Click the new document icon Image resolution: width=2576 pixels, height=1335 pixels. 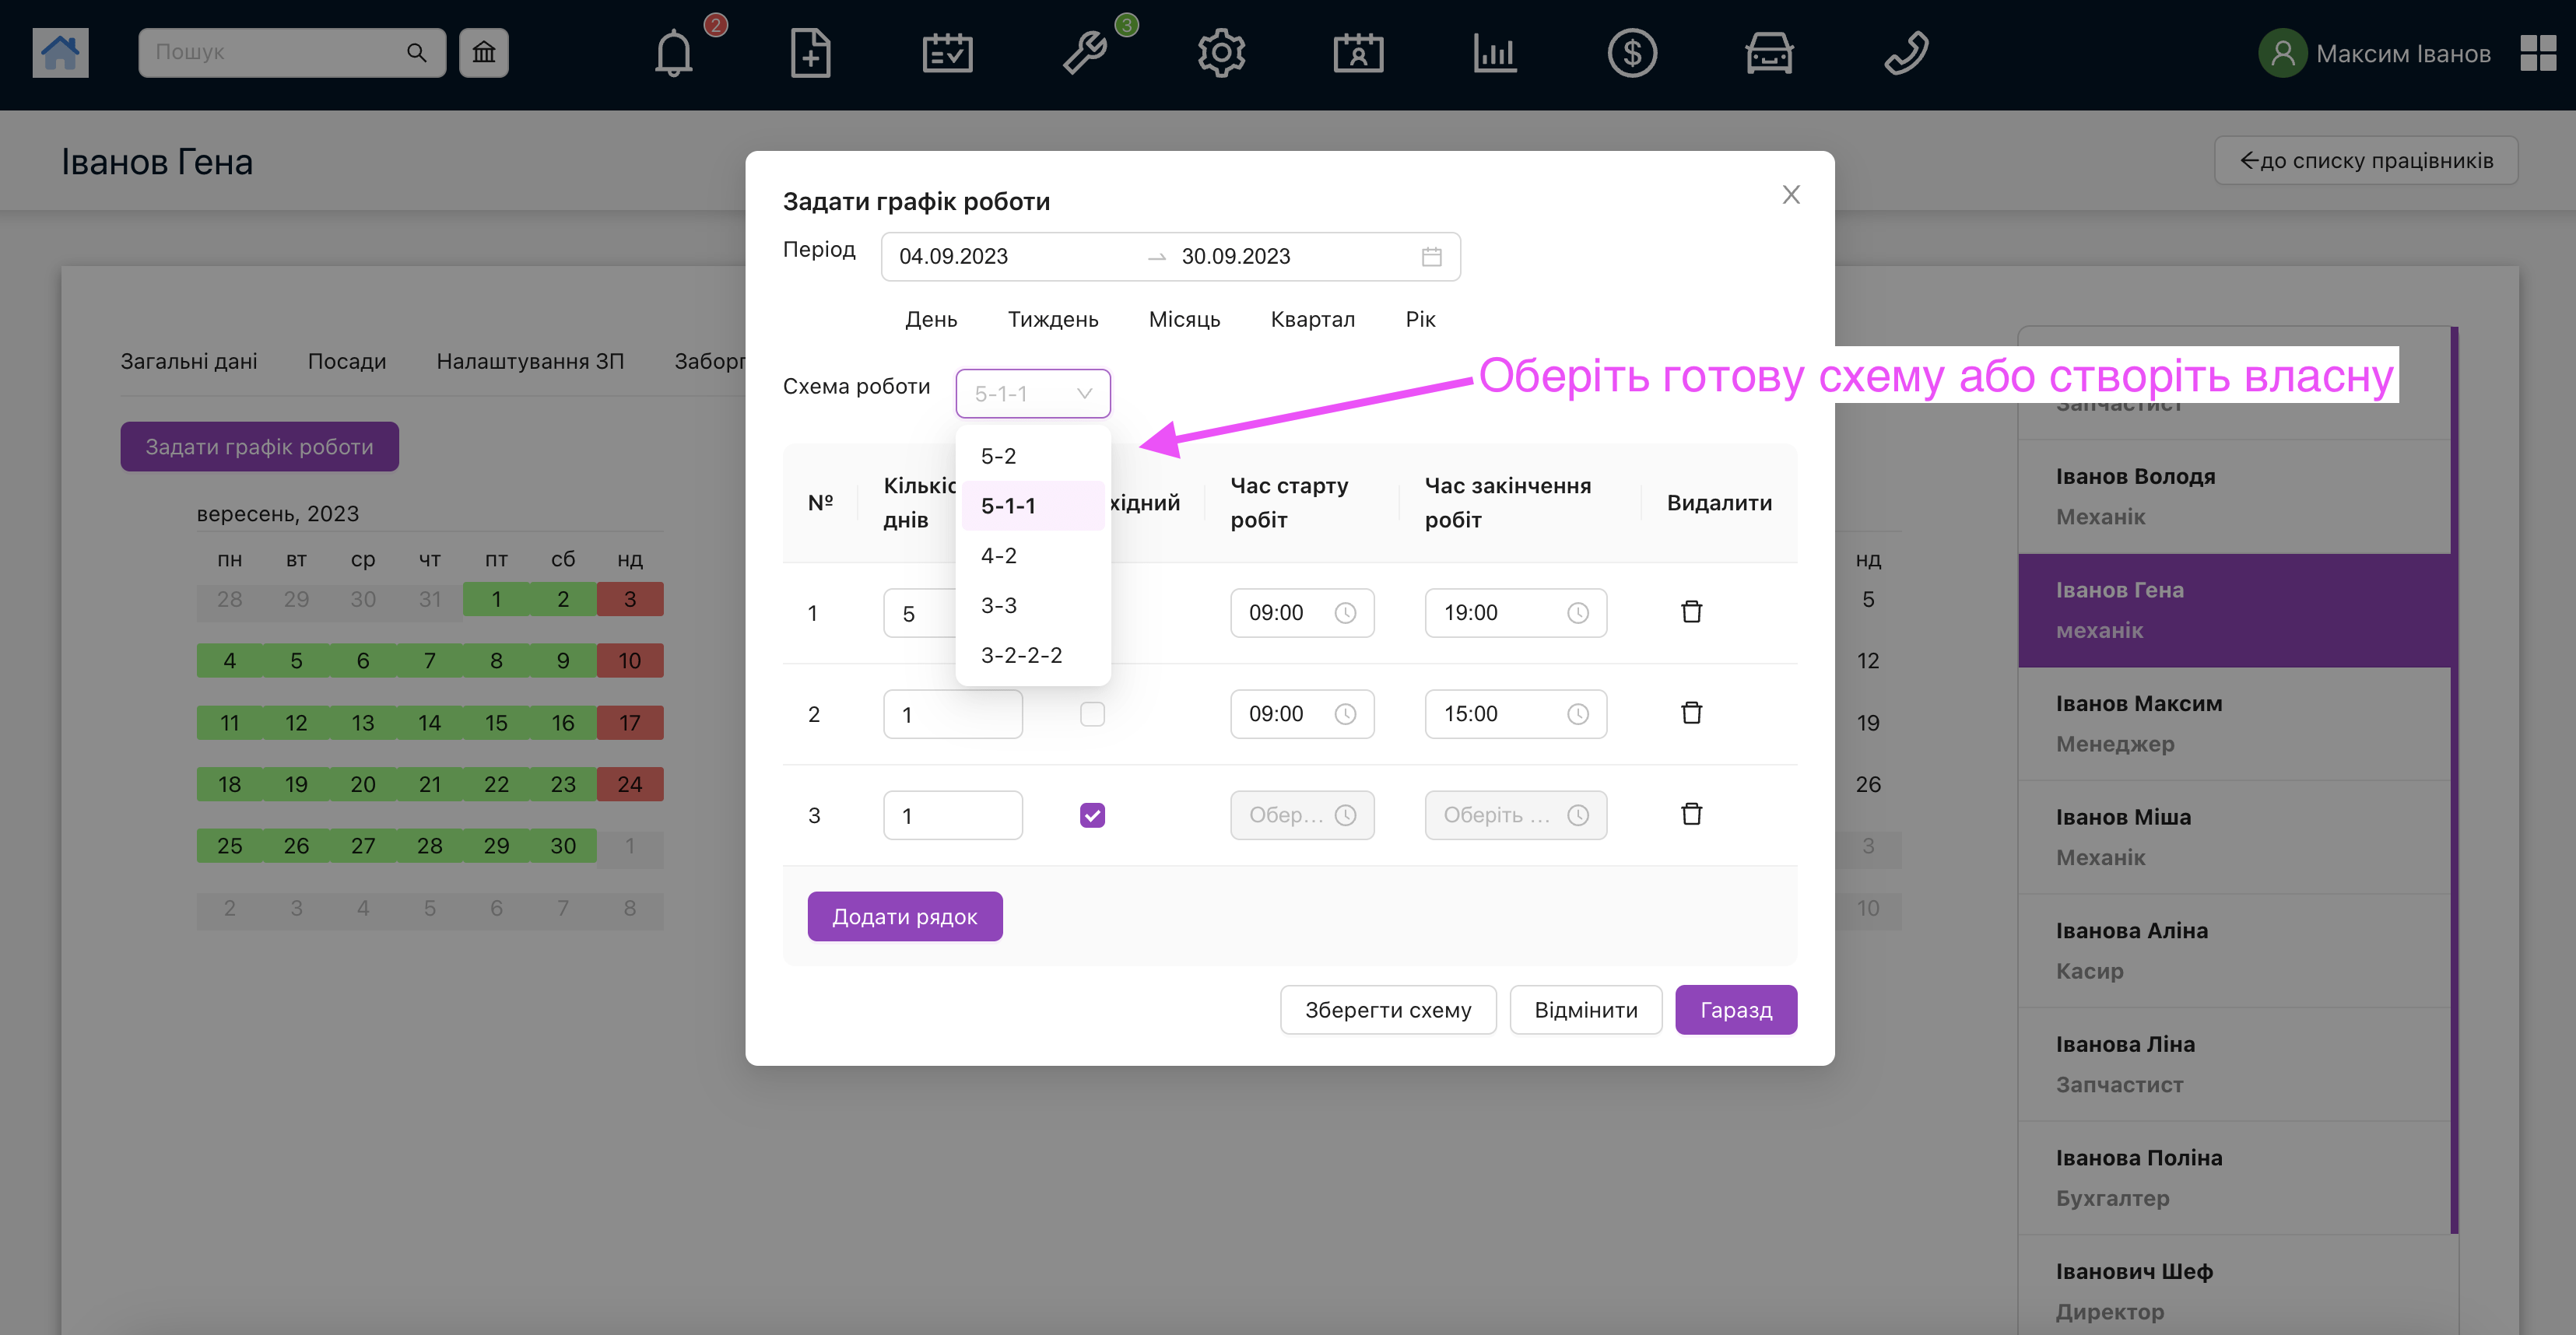(810, 53)
